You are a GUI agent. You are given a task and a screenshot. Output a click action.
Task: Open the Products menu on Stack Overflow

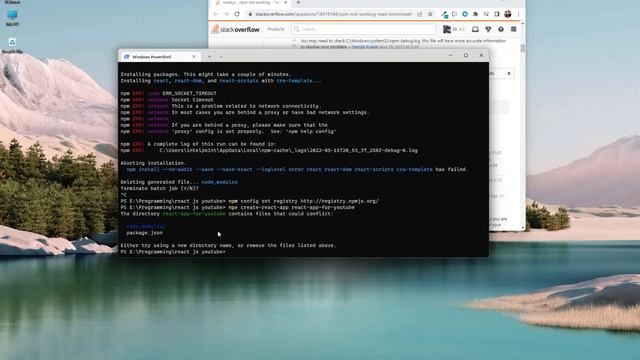(x=276, y=29)
